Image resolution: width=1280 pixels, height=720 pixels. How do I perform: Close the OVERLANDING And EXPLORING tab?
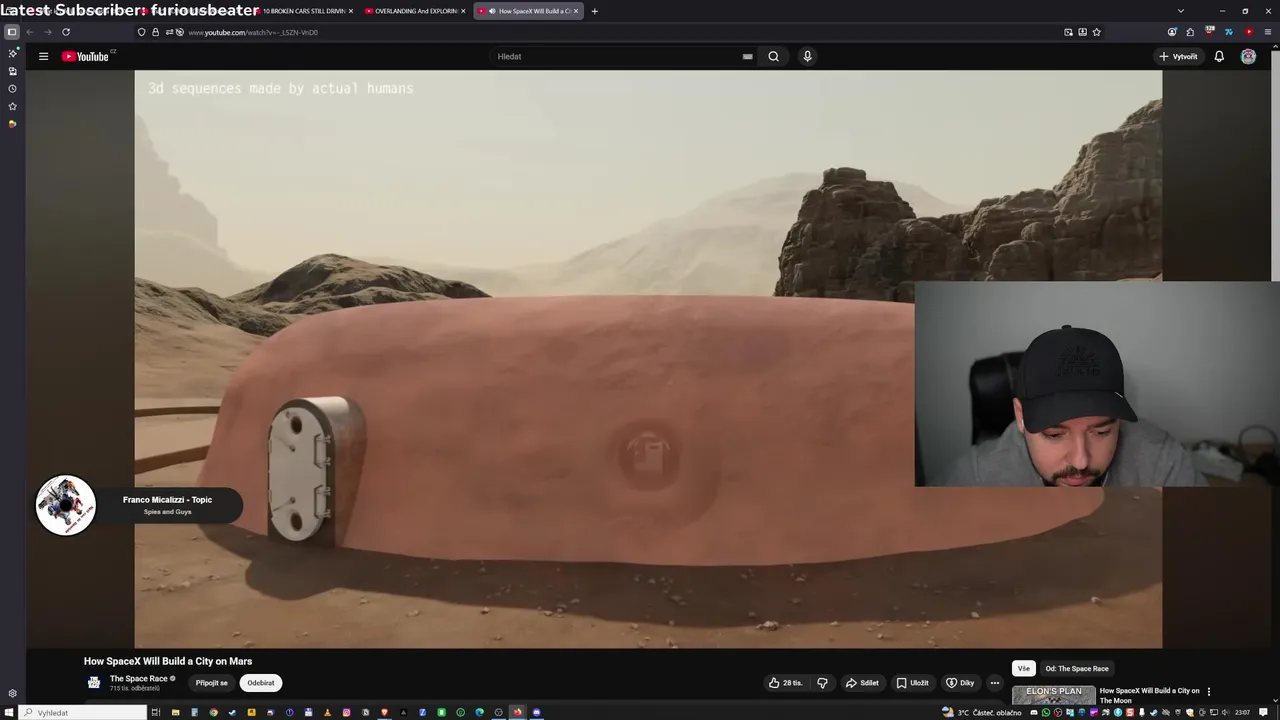click(463, 11)
